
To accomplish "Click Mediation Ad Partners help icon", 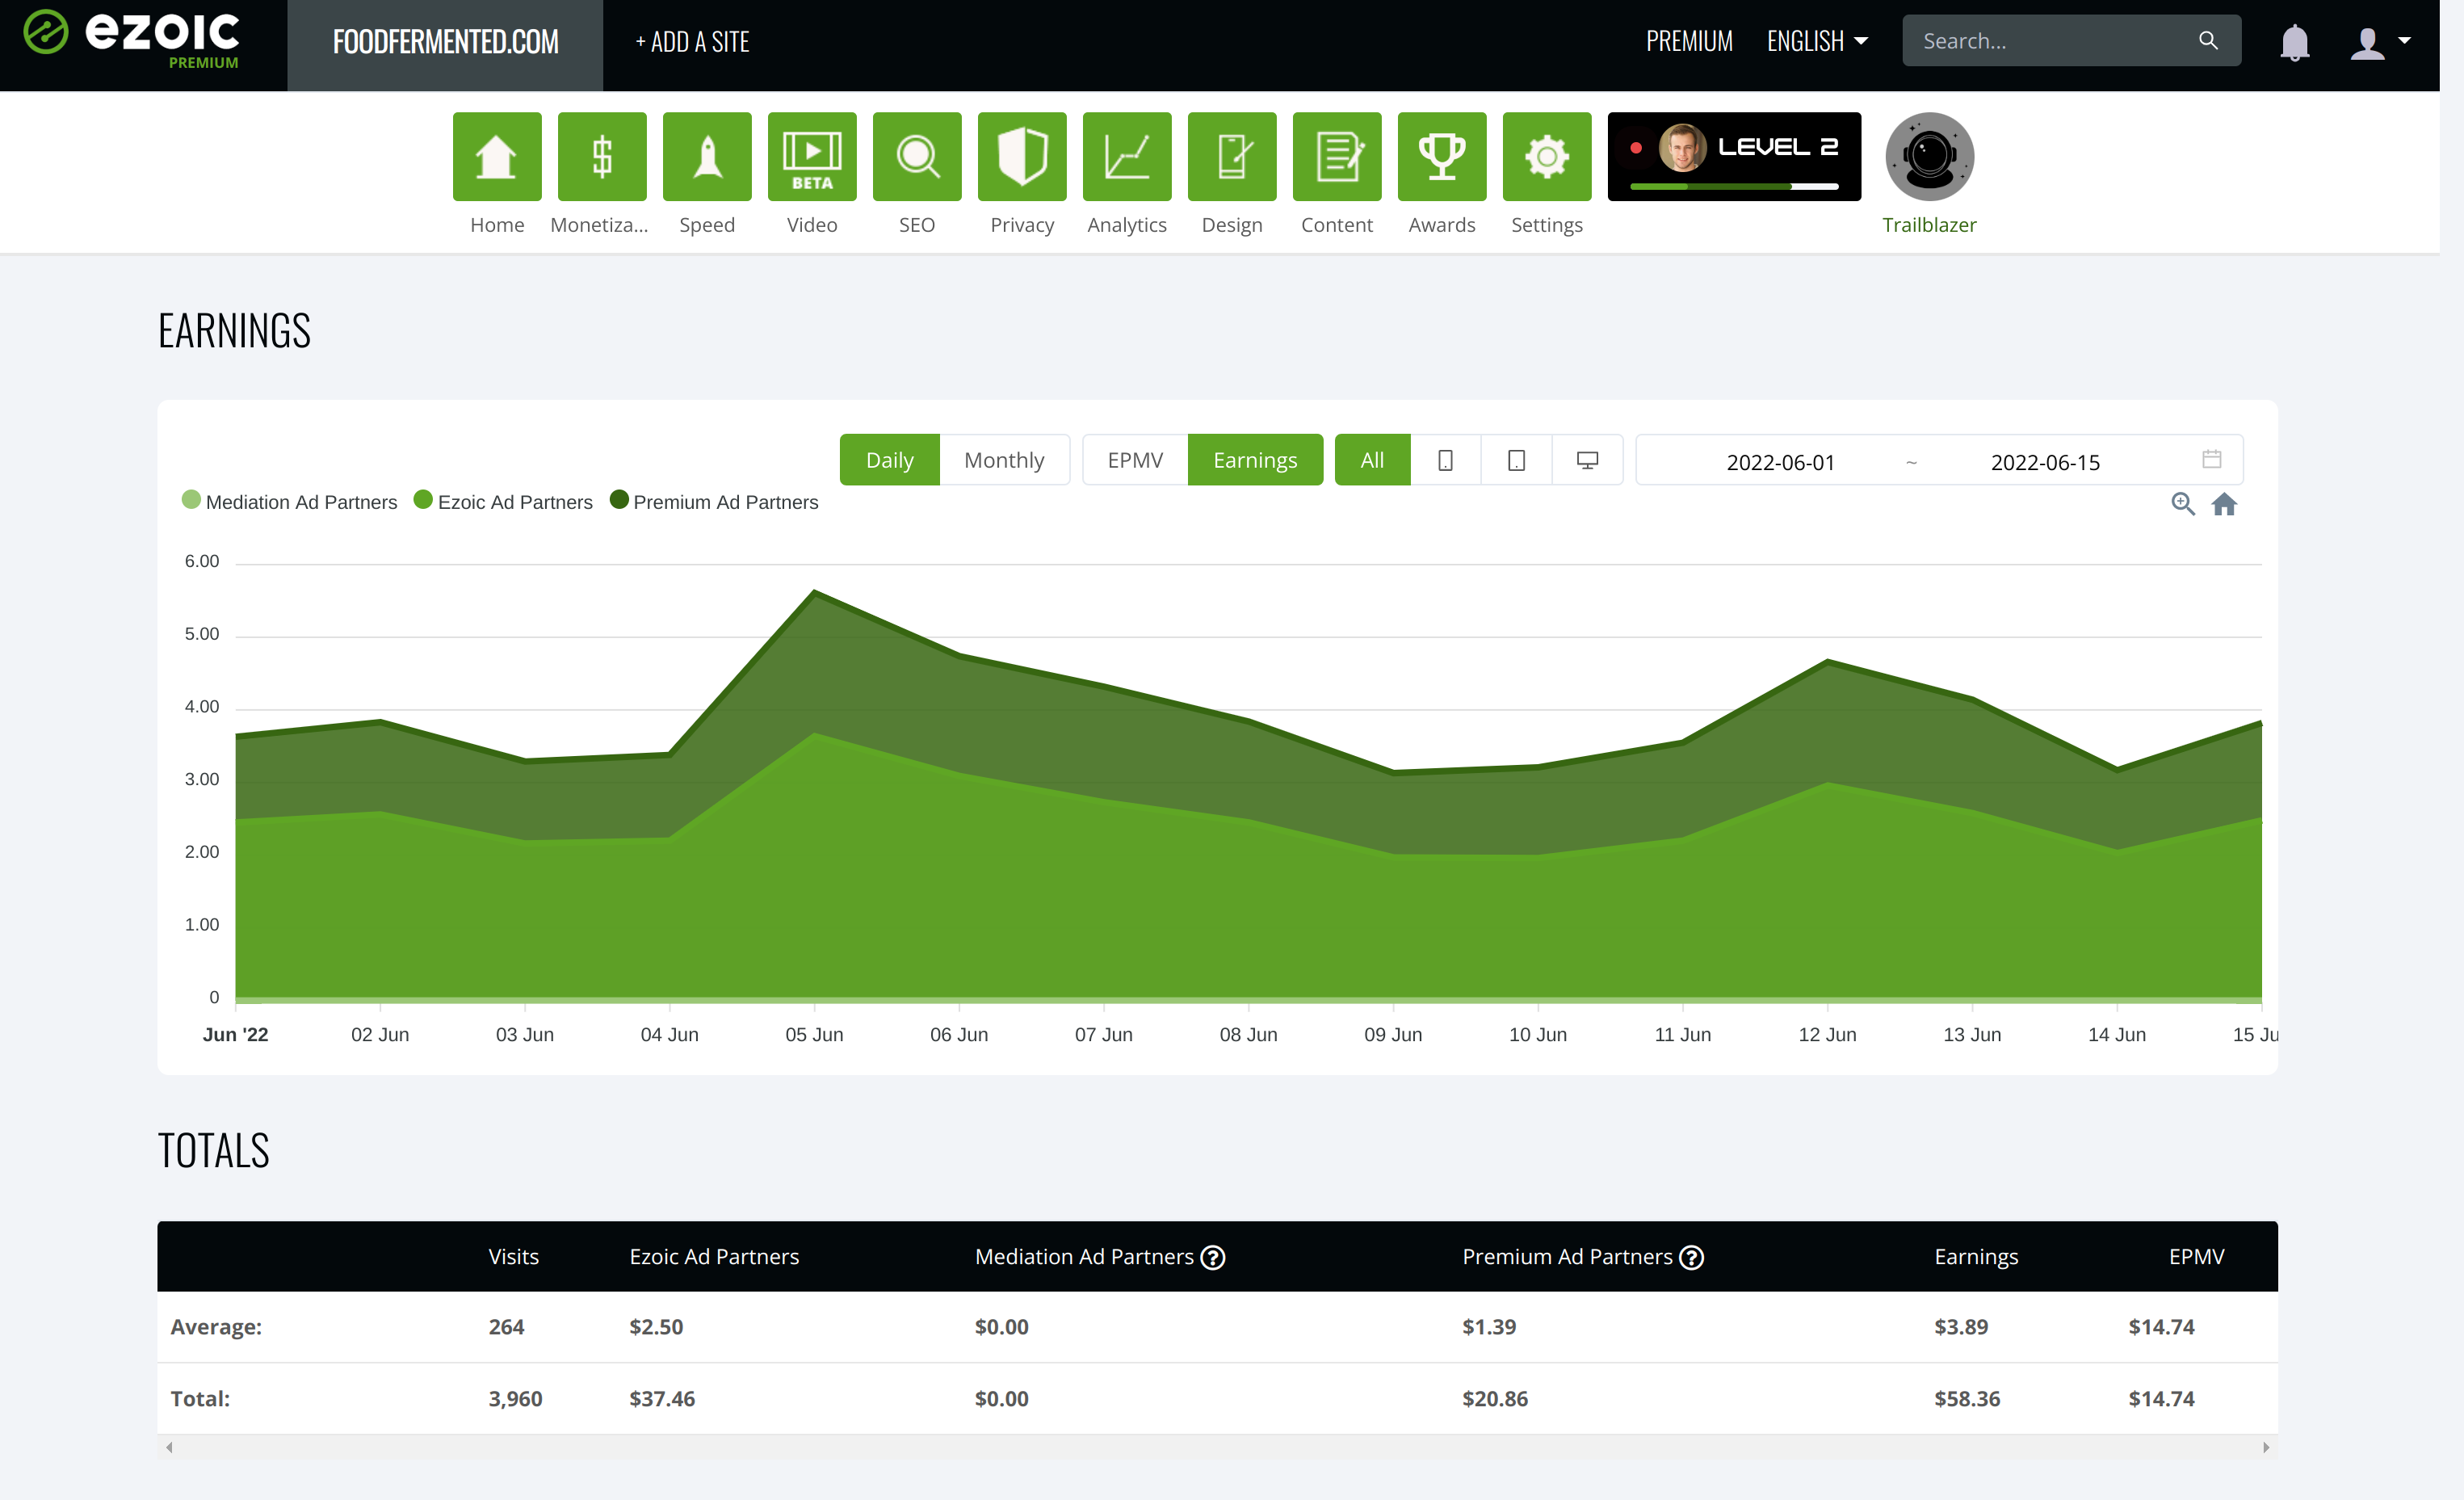I will tap(1213, 1257).
